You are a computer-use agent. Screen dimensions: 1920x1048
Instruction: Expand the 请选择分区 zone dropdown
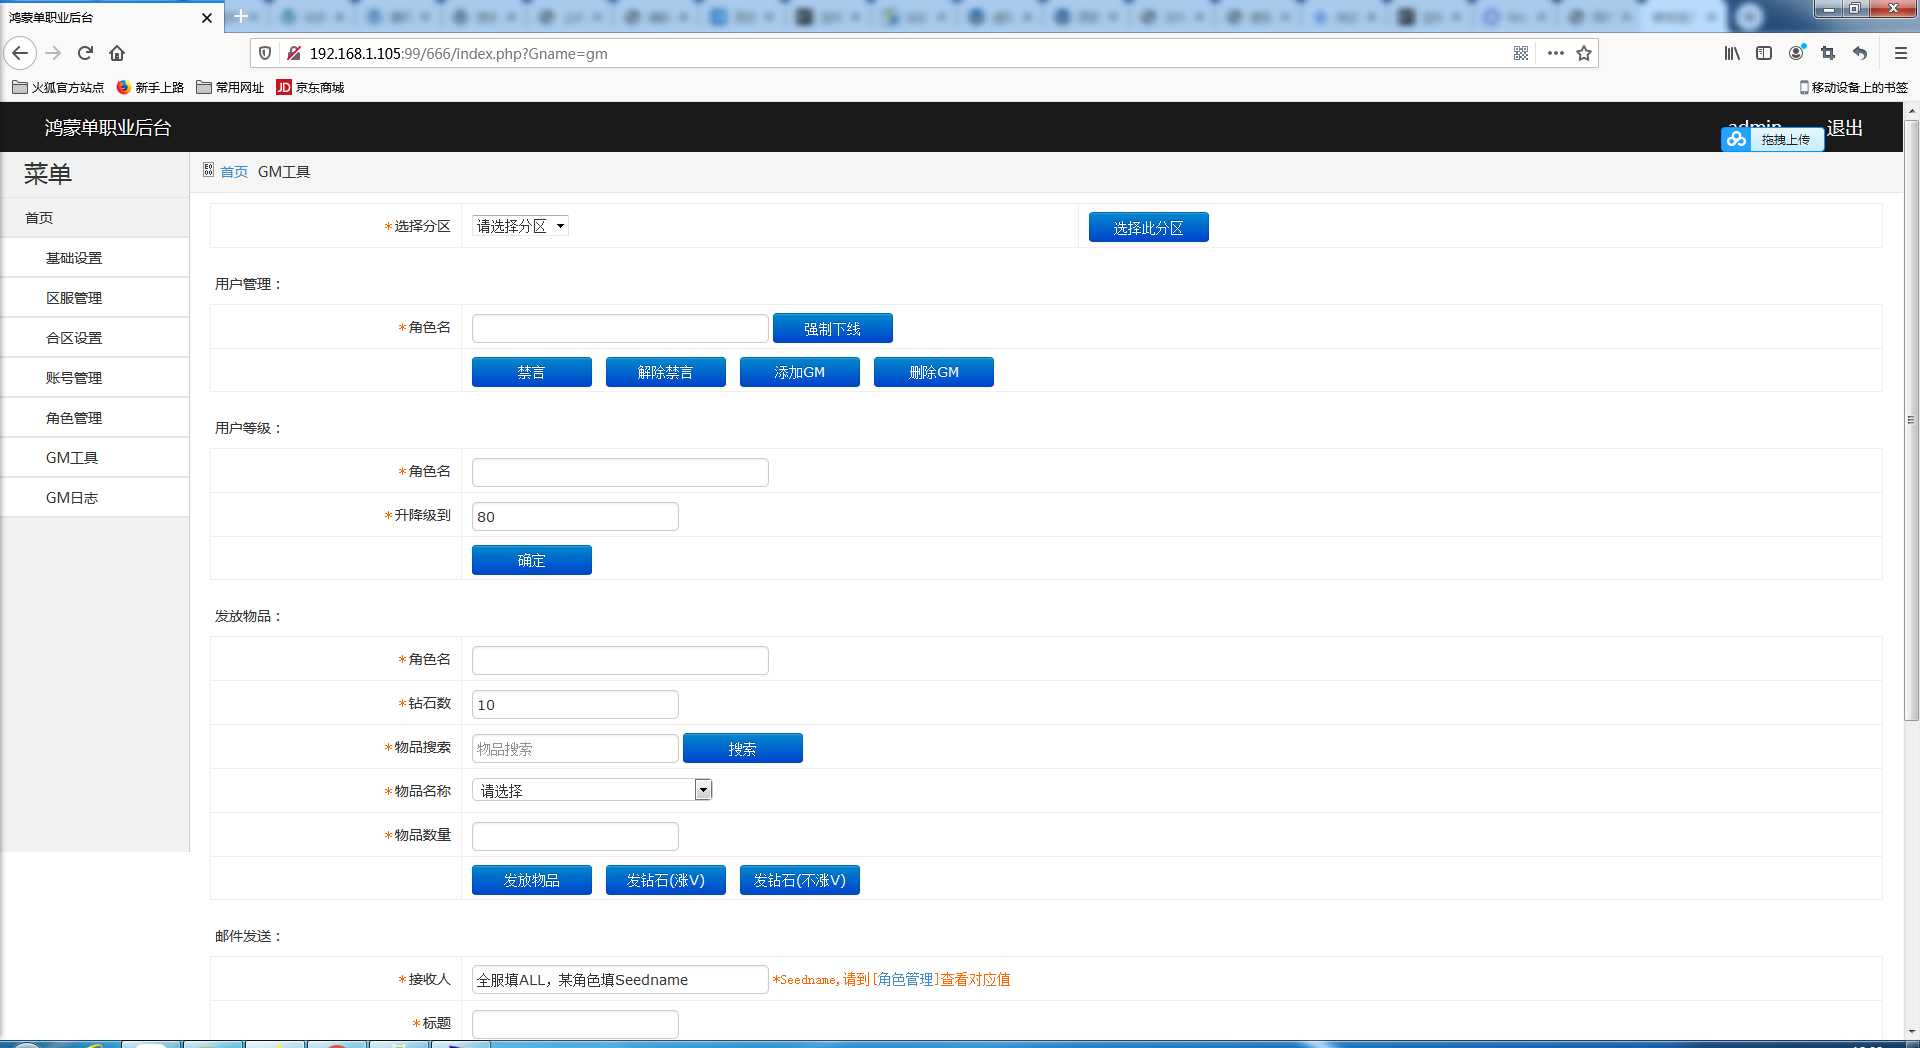tap(520, 226)
